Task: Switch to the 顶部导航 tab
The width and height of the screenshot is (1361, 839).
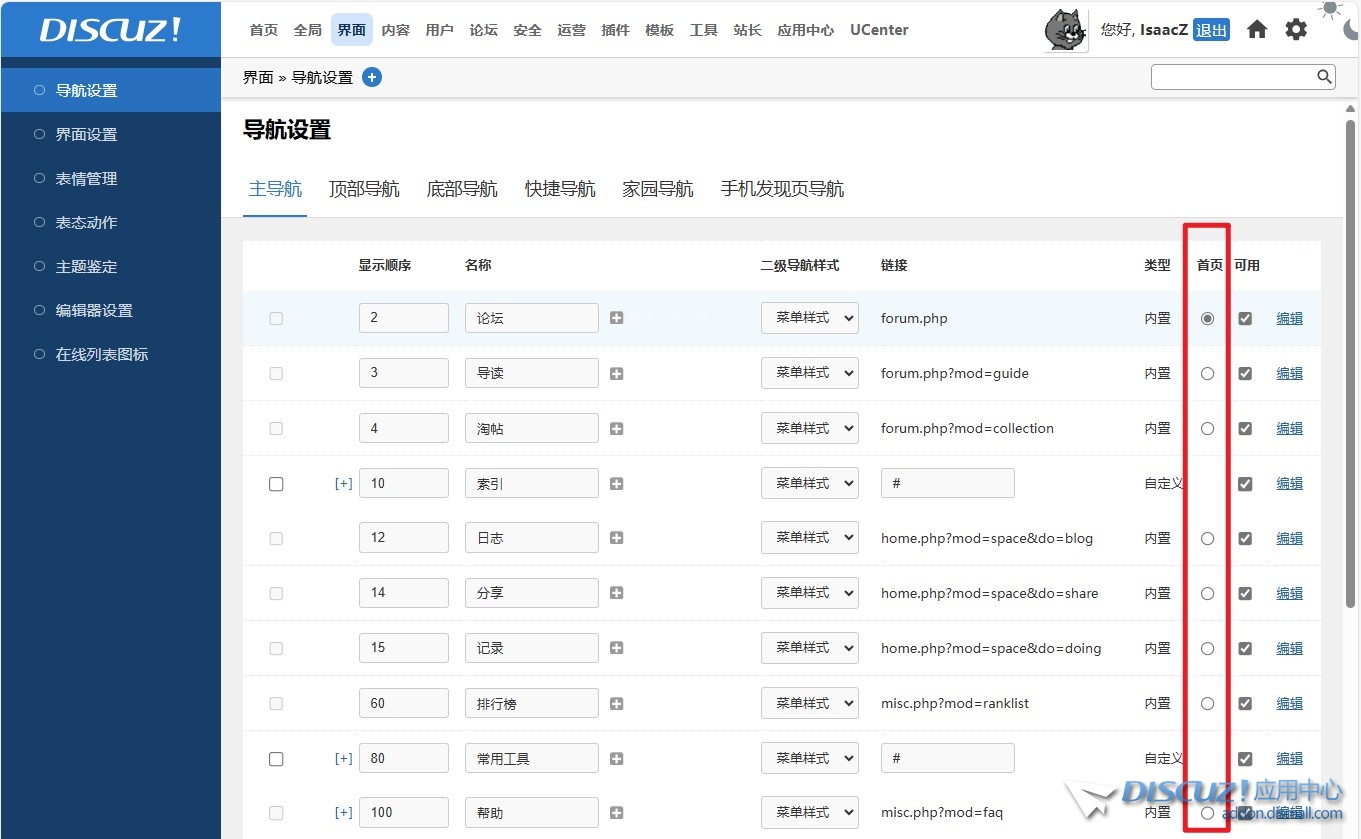Action: (x=364, y=189)
